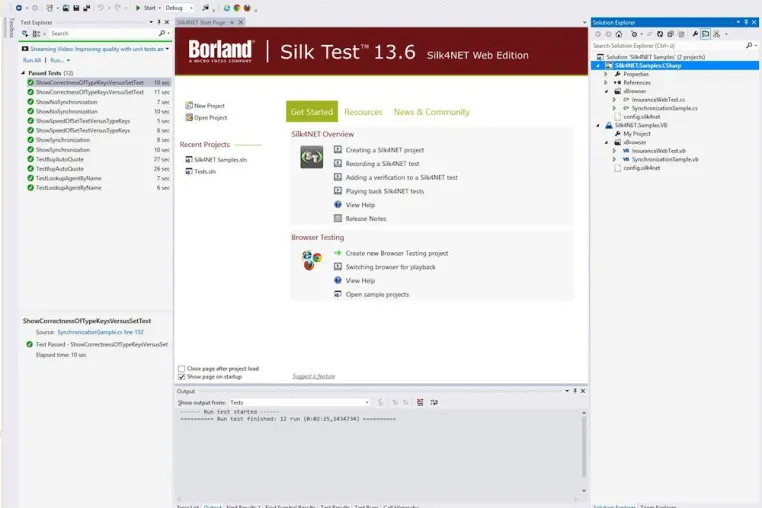Uncheck Show page on startup checkbox
This screenshot has width=762, height=508.
181,377
